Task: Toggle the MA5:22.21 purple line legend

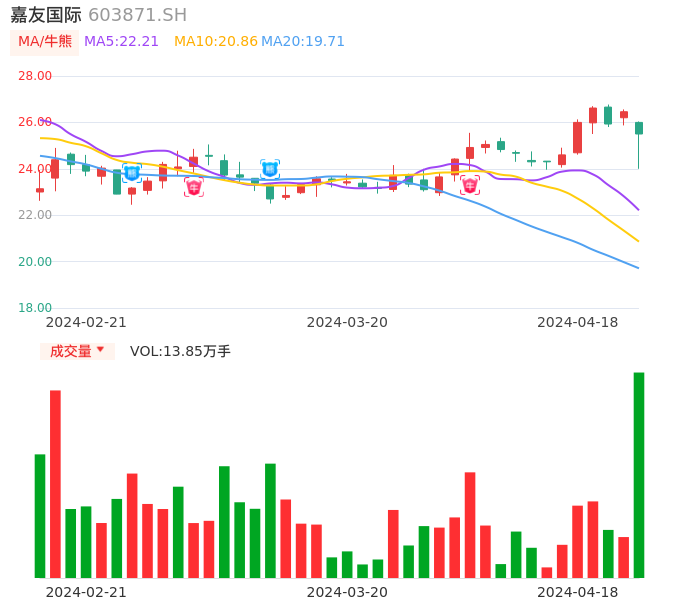Action: click(x=121, y=41)
